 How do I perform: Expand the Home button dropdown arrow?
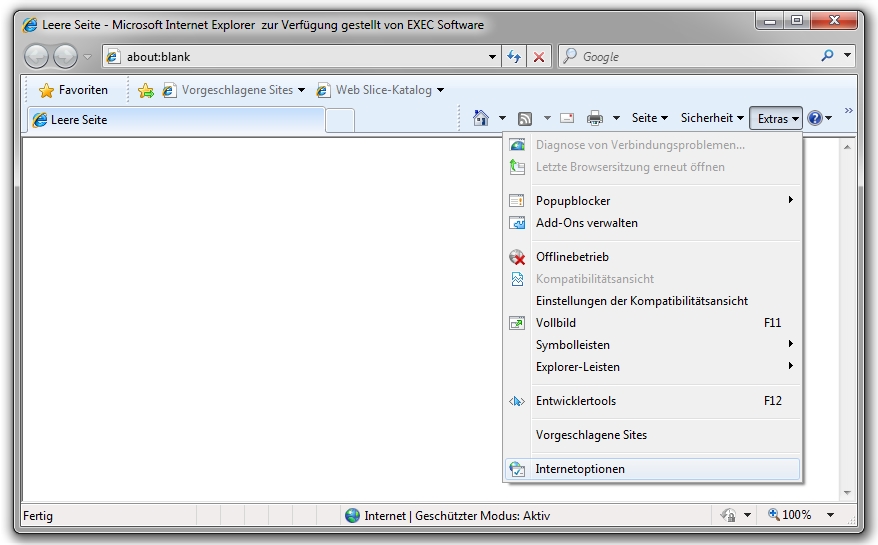pyautogui.click(x=502, y=118)
